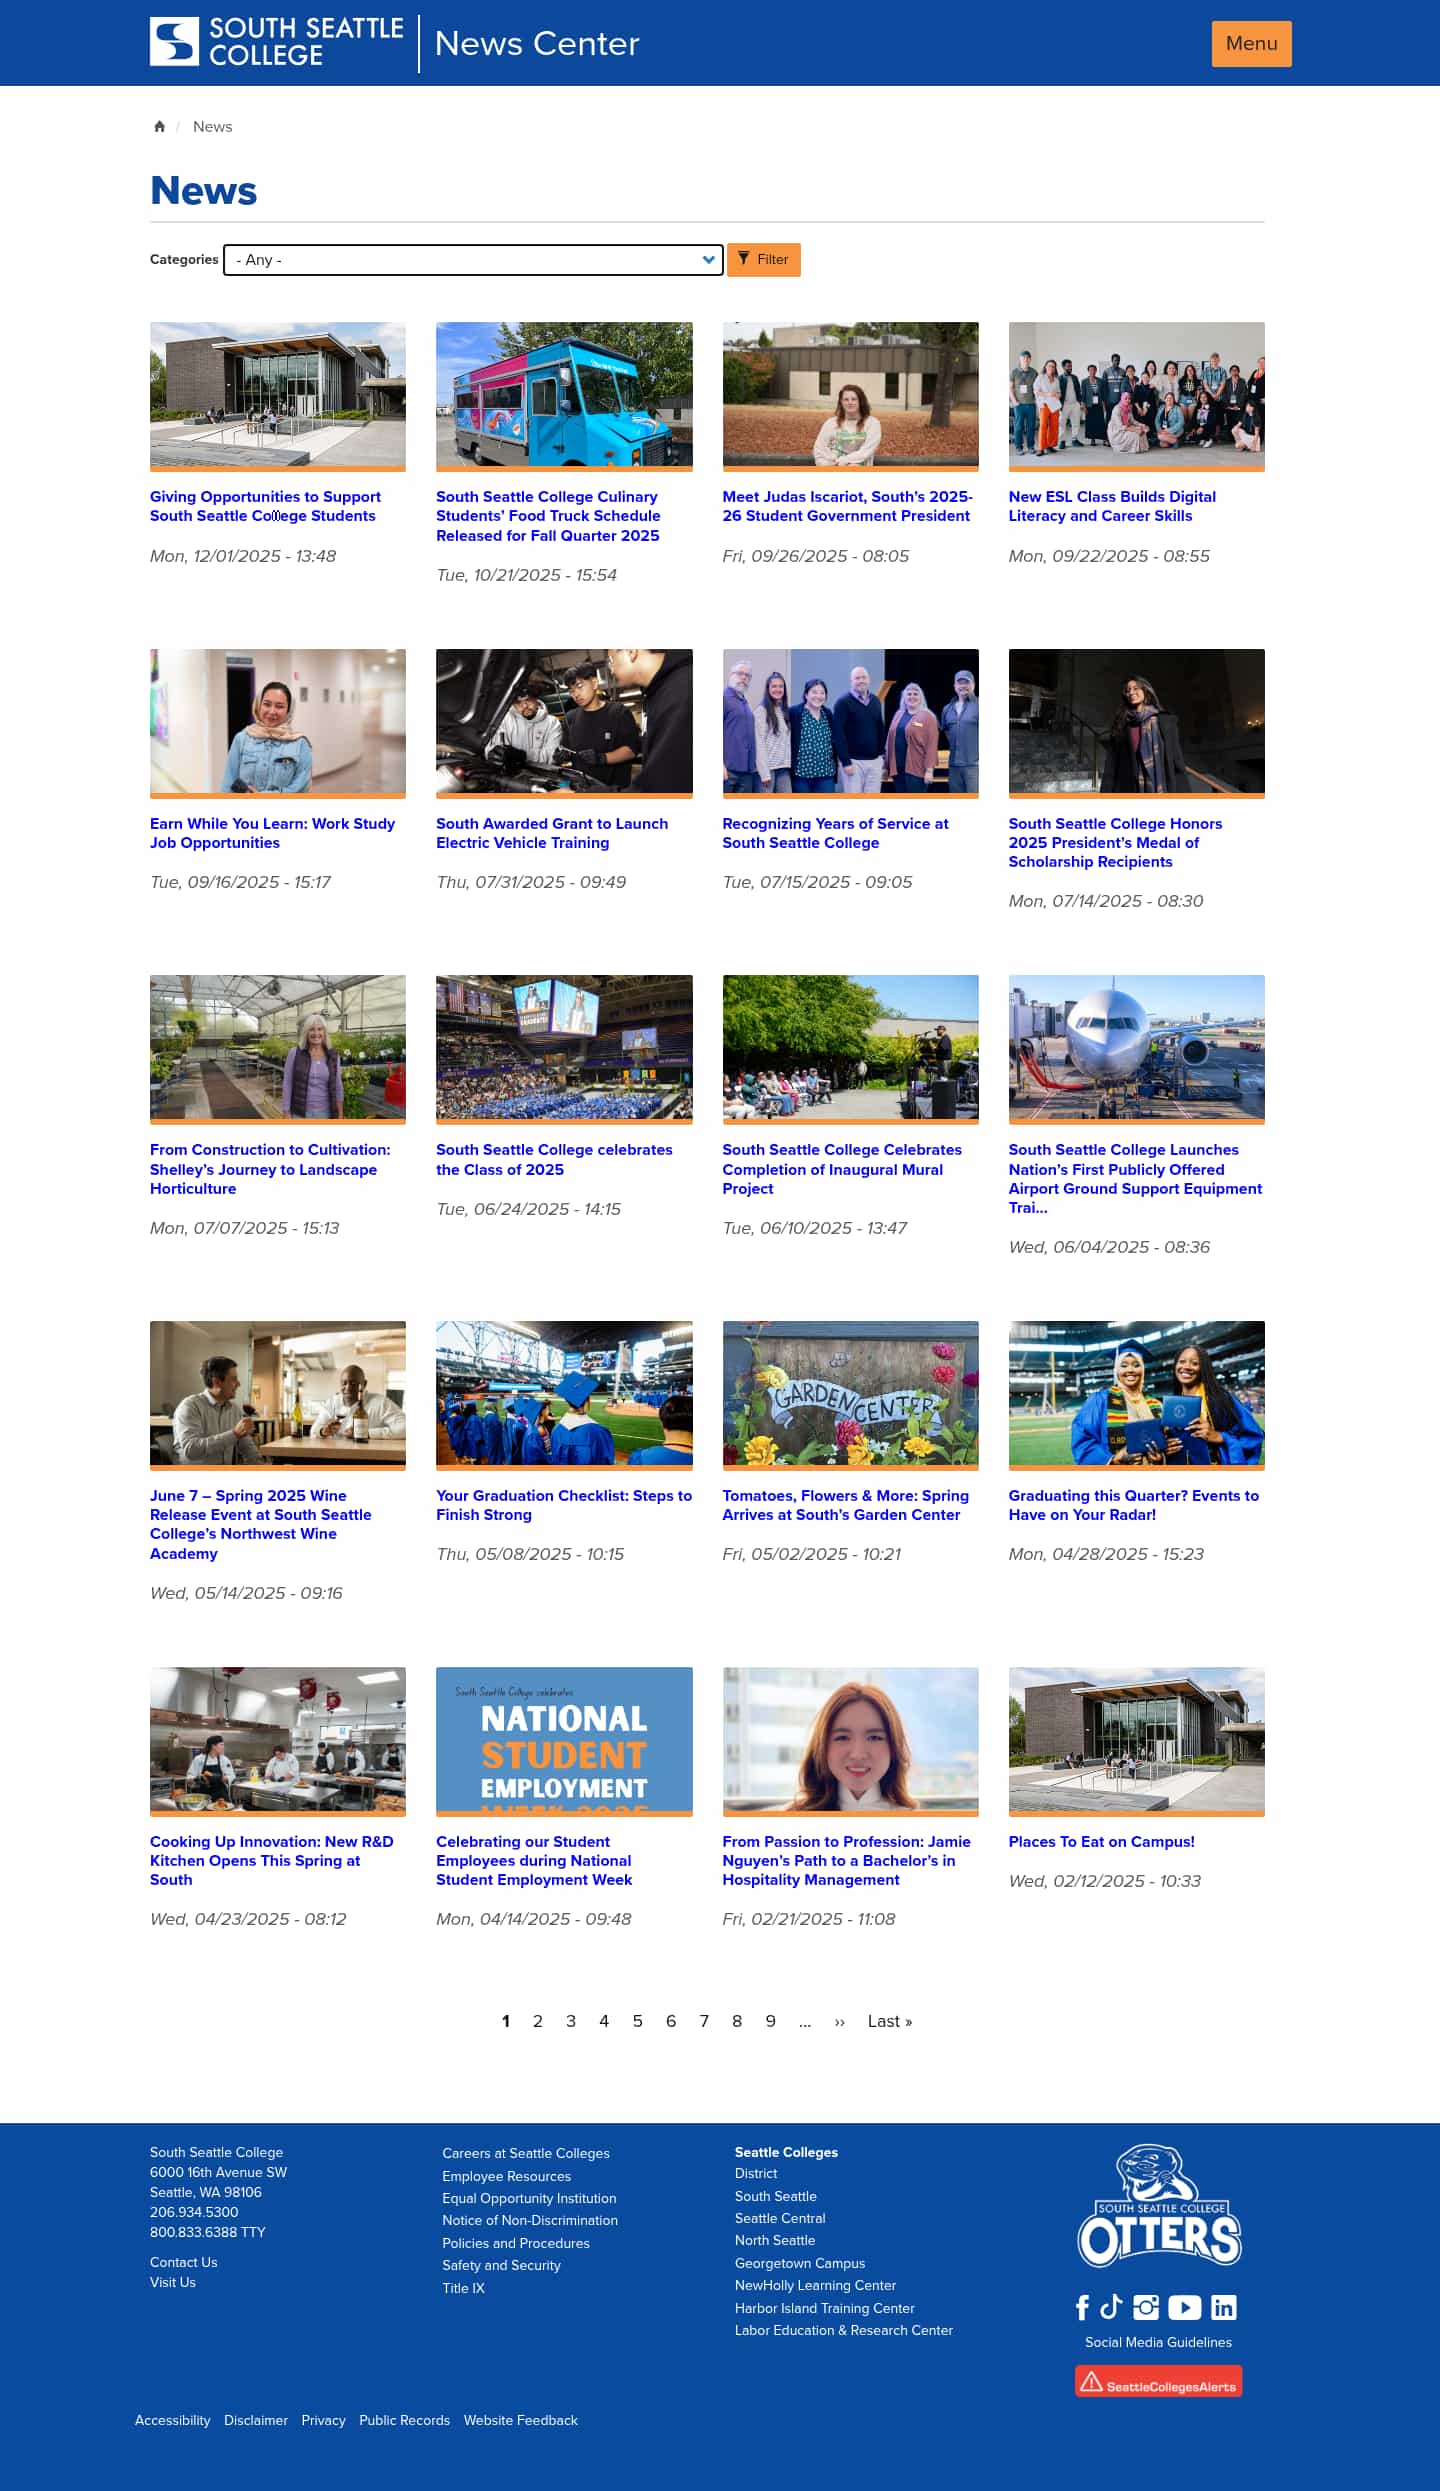The width and height of the screenshot is (1440, 2491).
Task: Open Airport Ground Support Equipment article
Action: [x=1135, y=1179]
